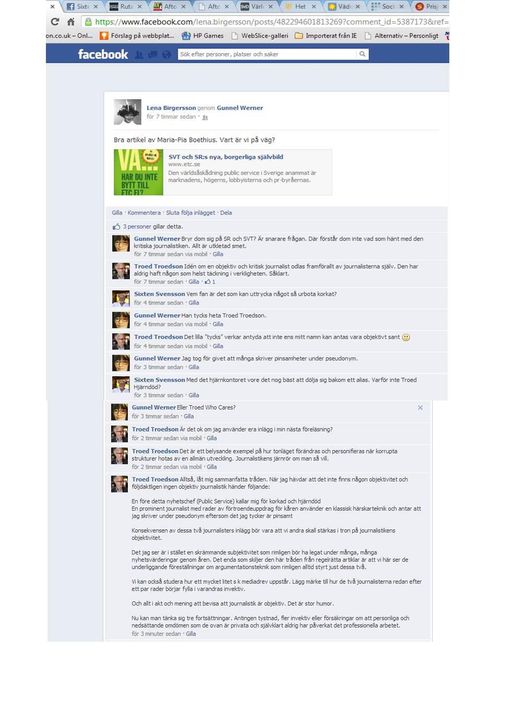
Task: Click the Facebook logo in header
Action: [x=103, y=55]
